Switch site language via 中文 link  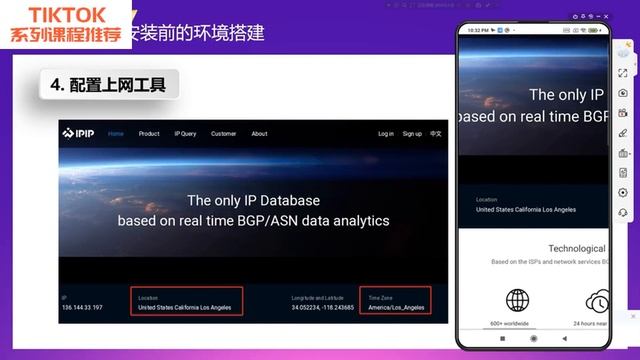tap(436, 133)
